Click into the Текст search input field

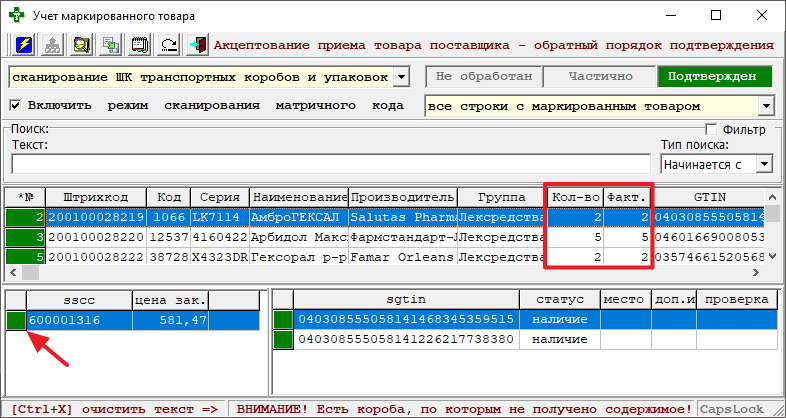tap(331, 164)
